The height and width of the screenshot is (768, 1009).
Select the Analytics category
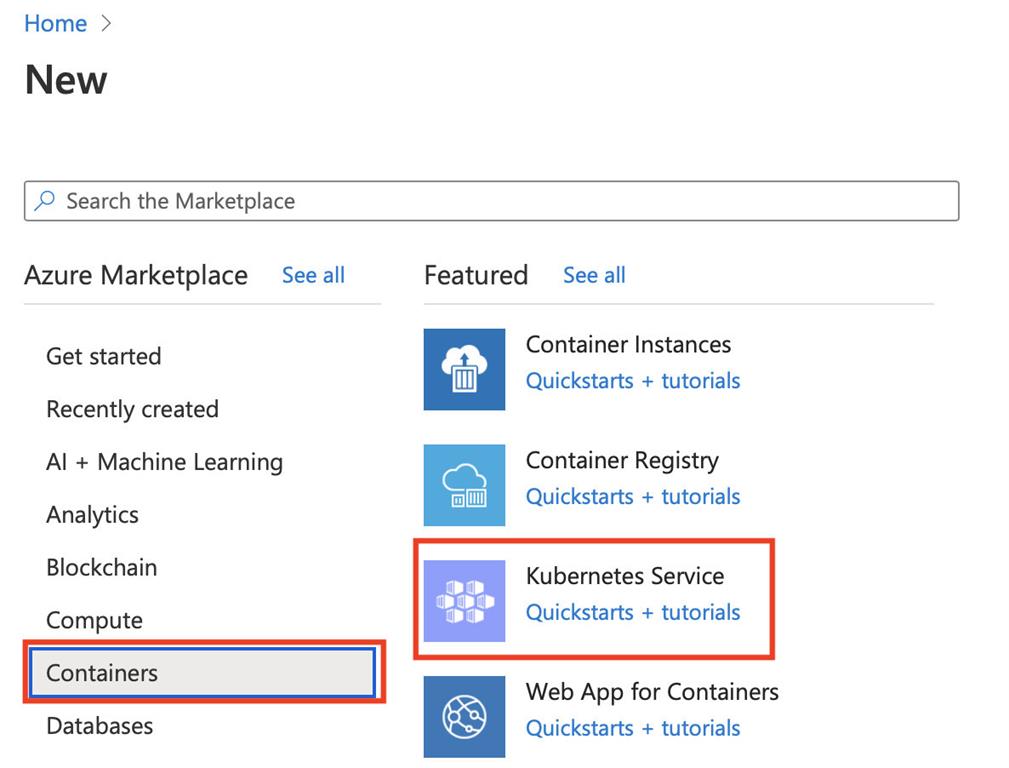(x=92, y=515)
